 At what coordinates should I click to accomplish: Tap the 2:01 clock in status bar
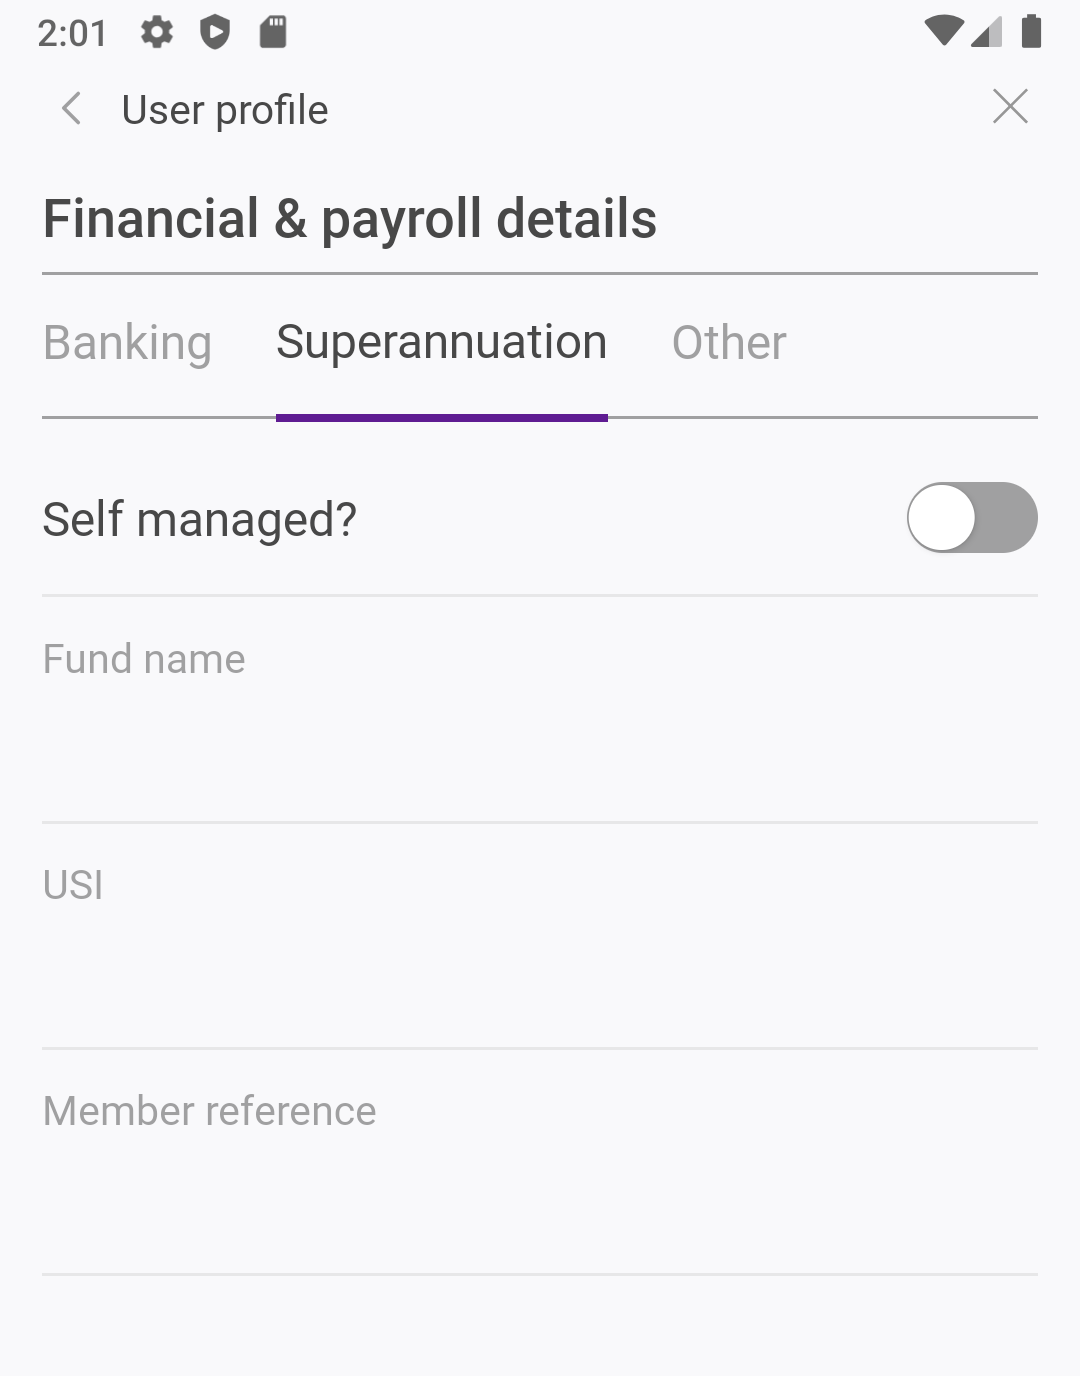[x=72, y=33]
